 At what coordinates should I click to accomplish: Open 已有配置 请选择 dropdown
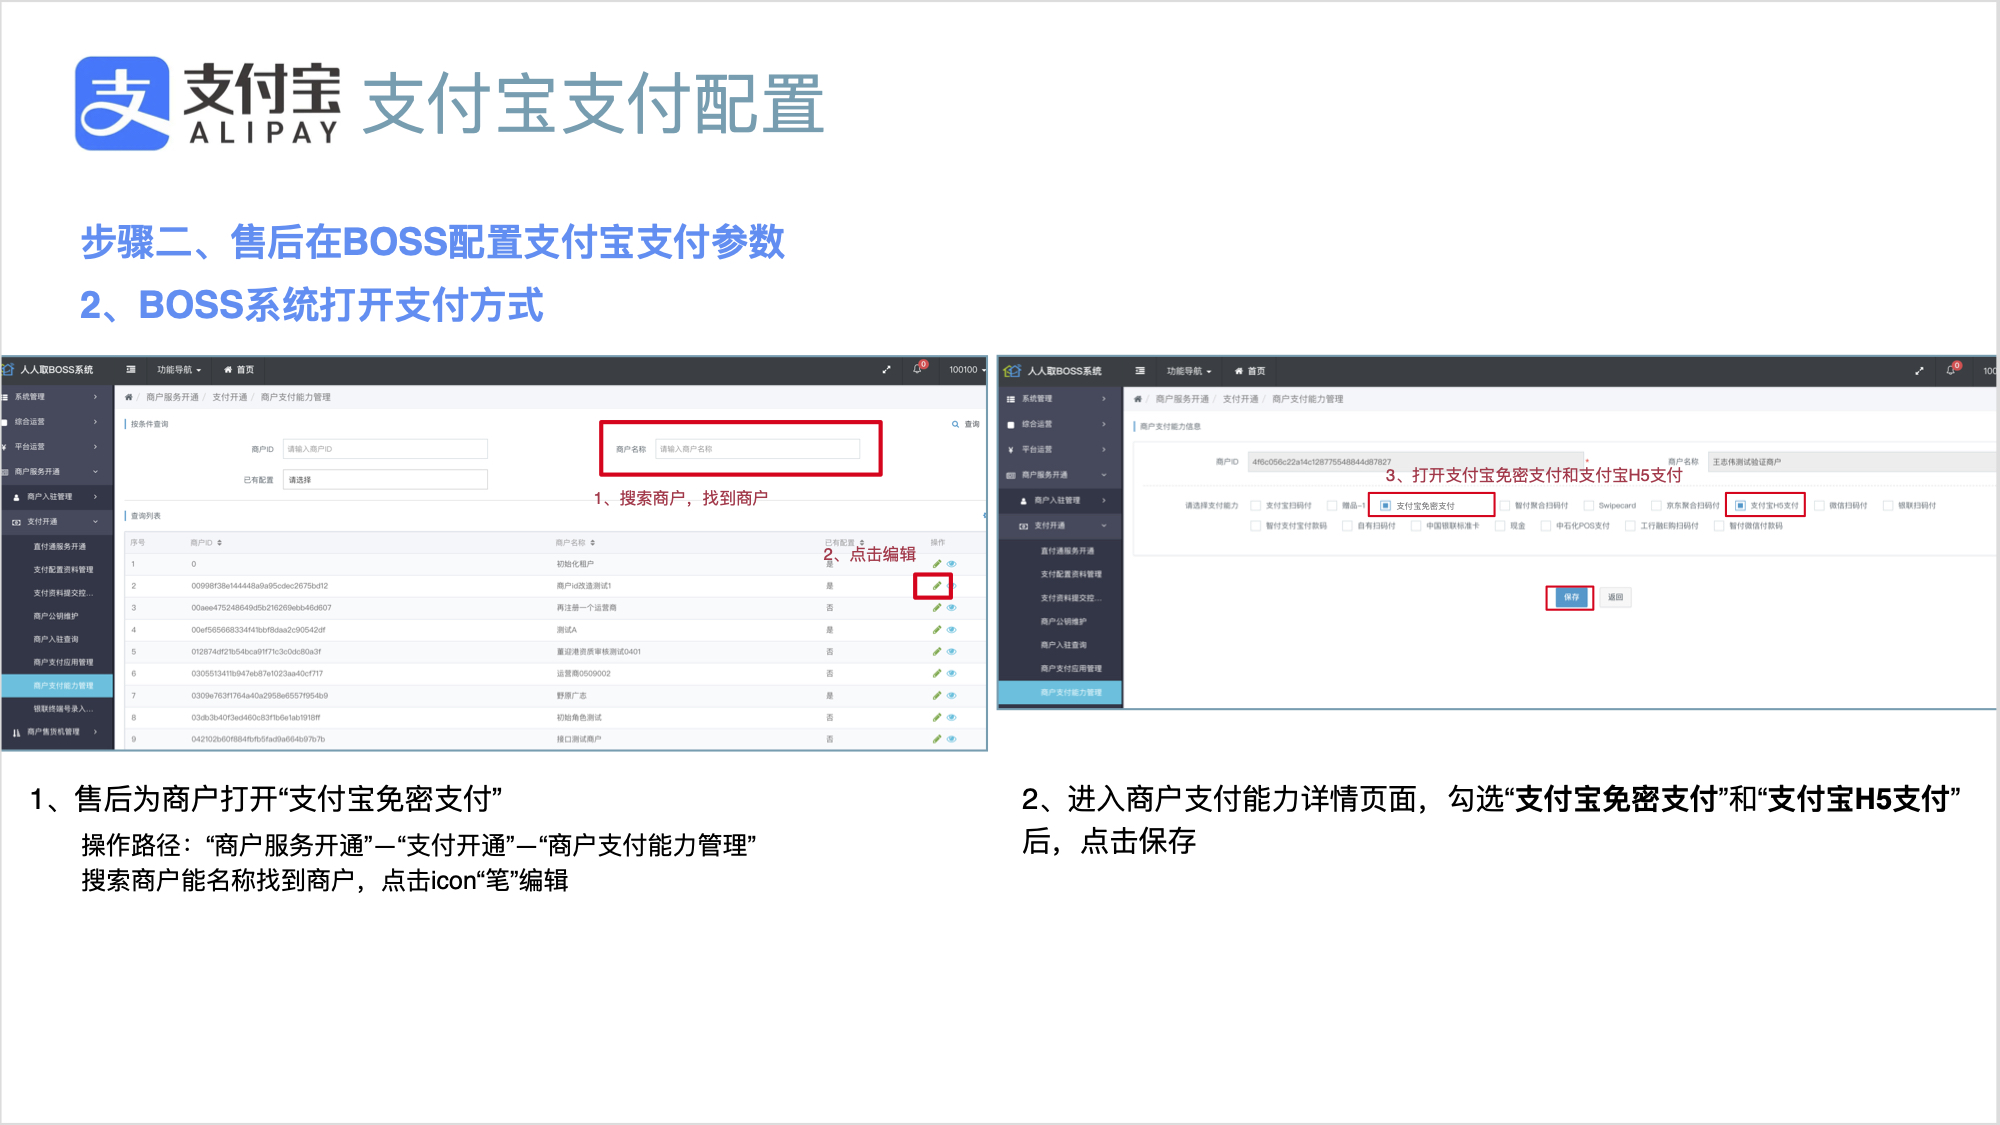pos(385,480)
